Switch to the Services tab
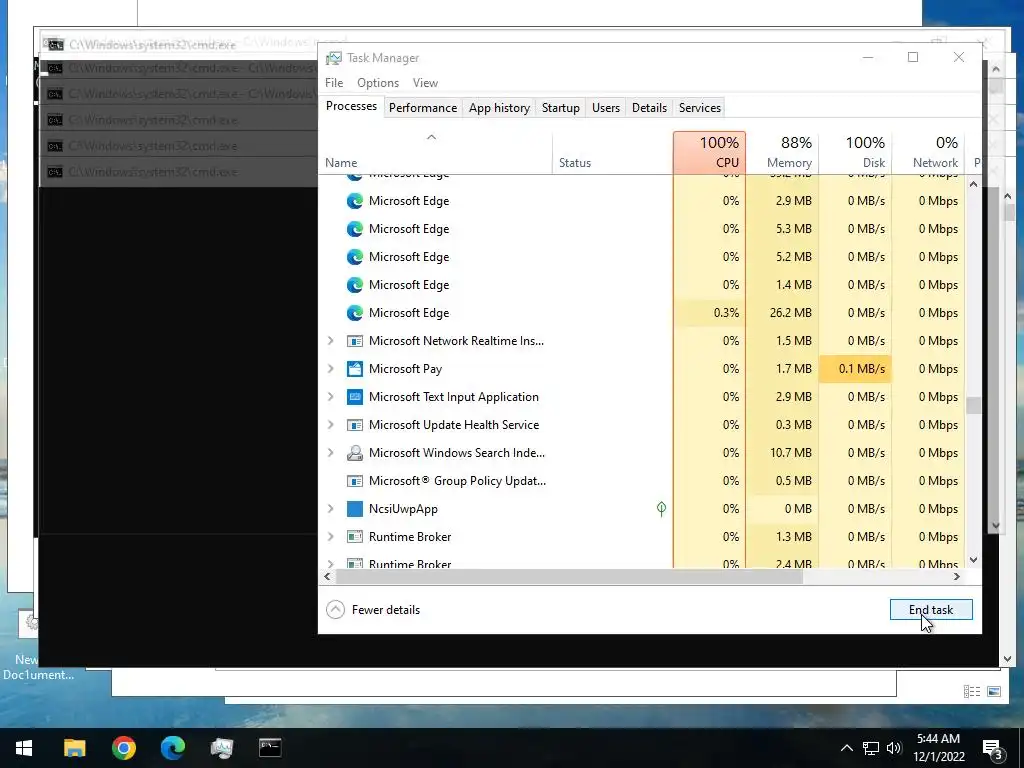The image size is (1024, 768). (x=699, y=108)
